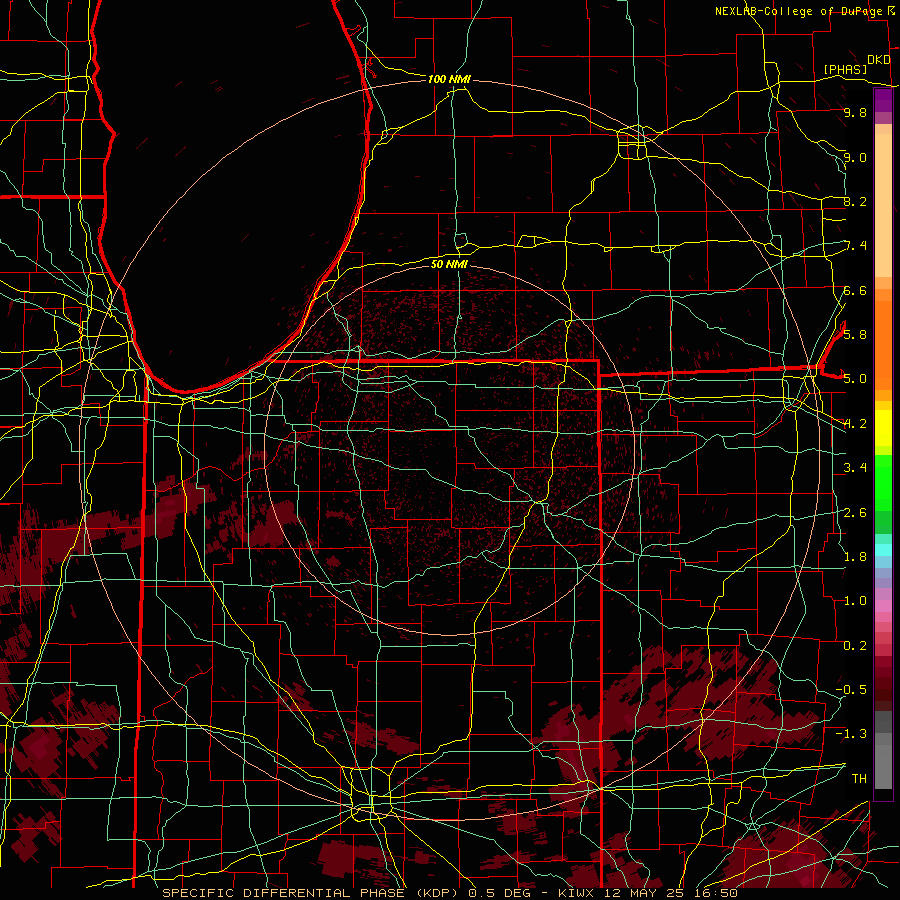
Task: Click the 100 NMI range ring label
Action: pos(449,79)
